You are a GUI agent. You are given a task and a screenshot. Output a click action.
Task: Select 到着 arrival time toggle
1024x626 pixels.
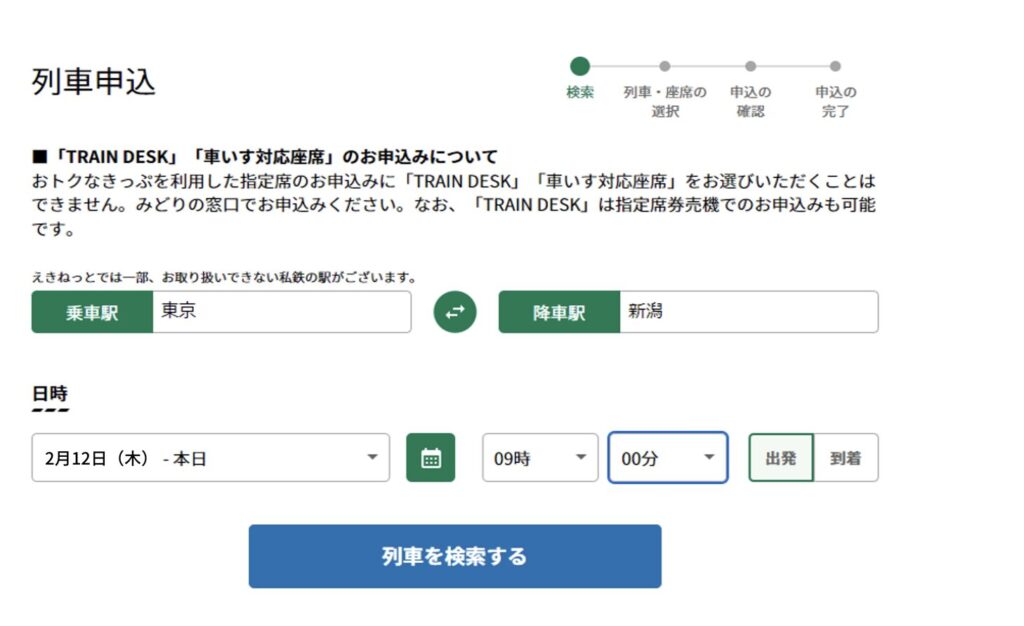click(846, 458)
